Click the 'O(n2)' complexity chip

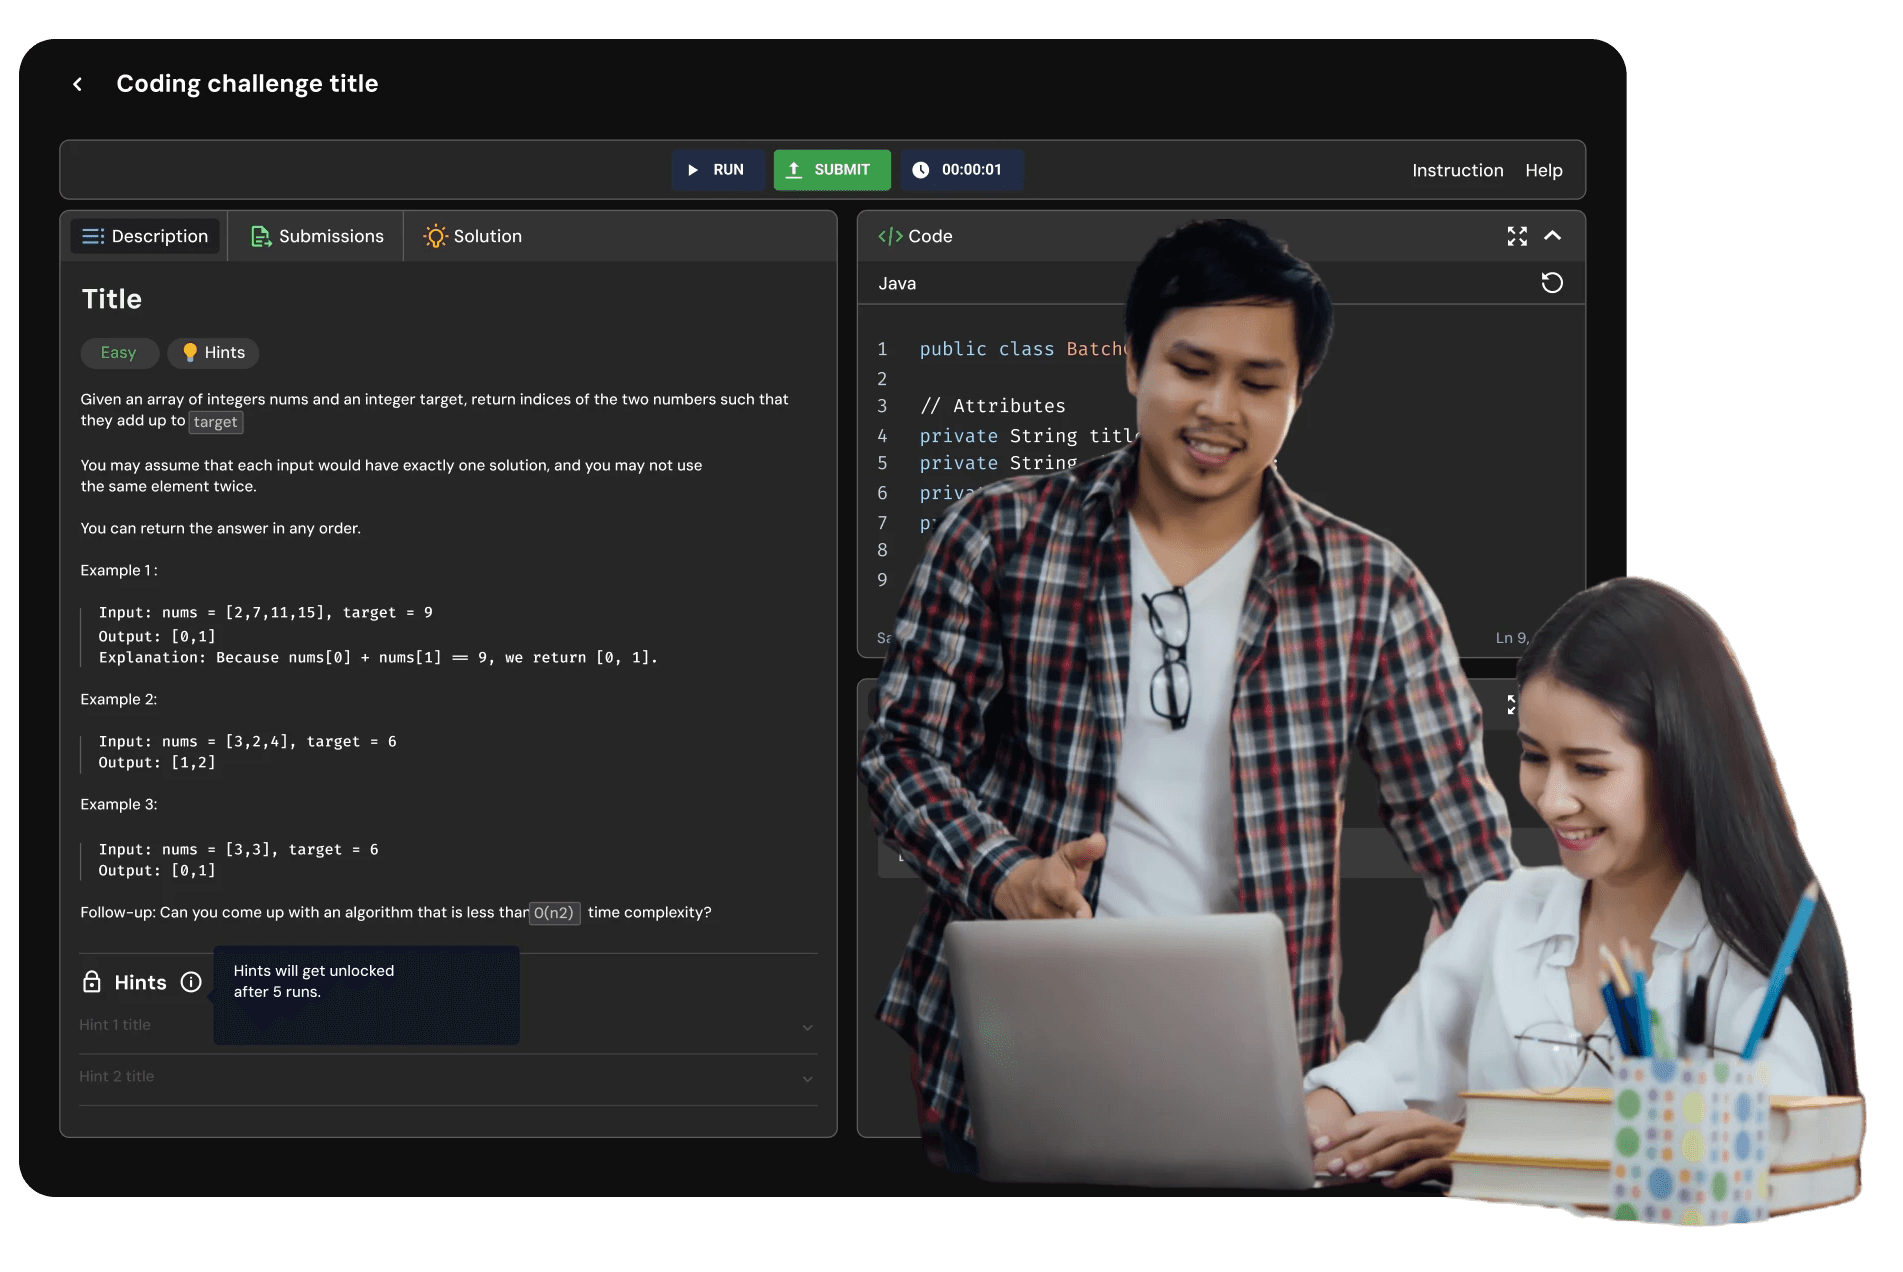point(554,913)
